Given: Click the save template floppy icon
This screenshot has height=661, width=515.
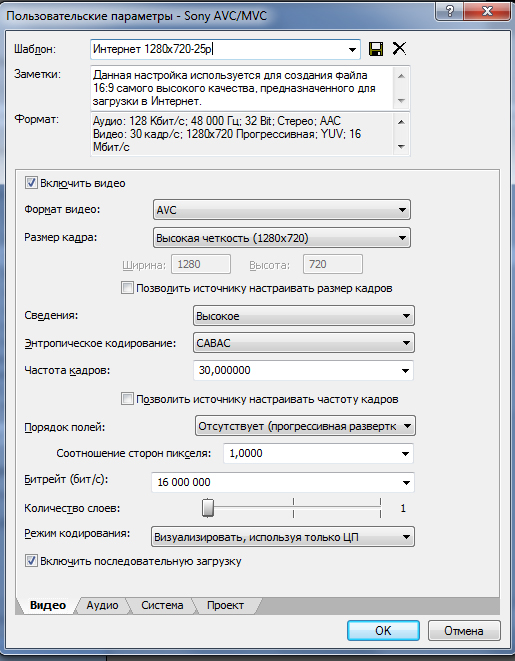Looking at the screenshot, I should tap(376, 49).
